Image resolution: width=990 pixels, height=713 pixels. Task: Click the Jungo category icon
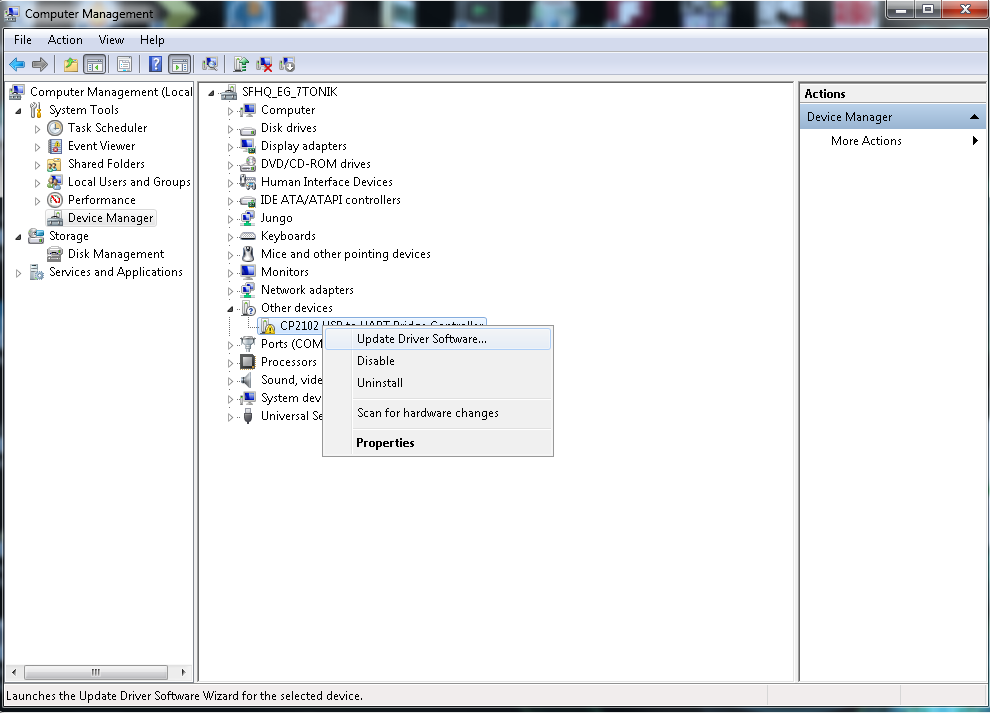pyautogui.click(x=248, y=219)
